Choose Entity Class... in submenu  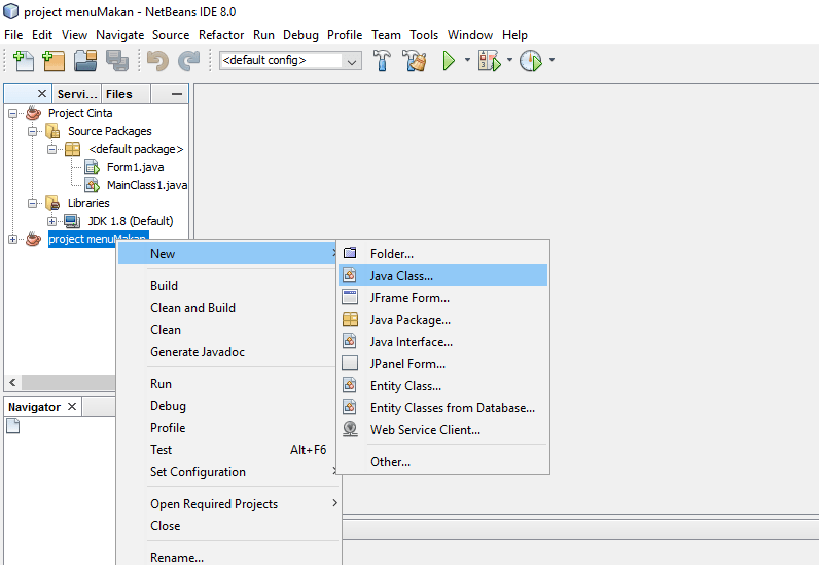click(443, 385)
